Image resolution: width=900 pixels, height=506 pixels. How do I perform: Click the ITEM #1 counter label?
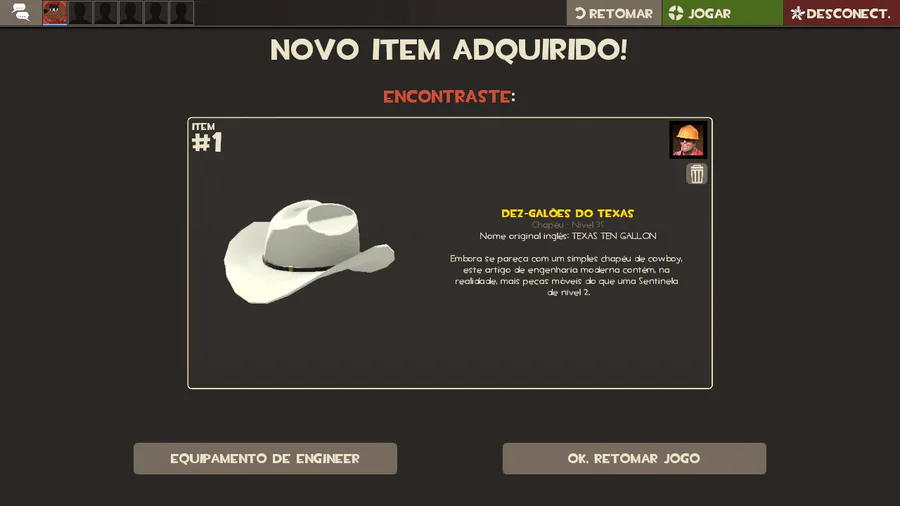point(207,138)
